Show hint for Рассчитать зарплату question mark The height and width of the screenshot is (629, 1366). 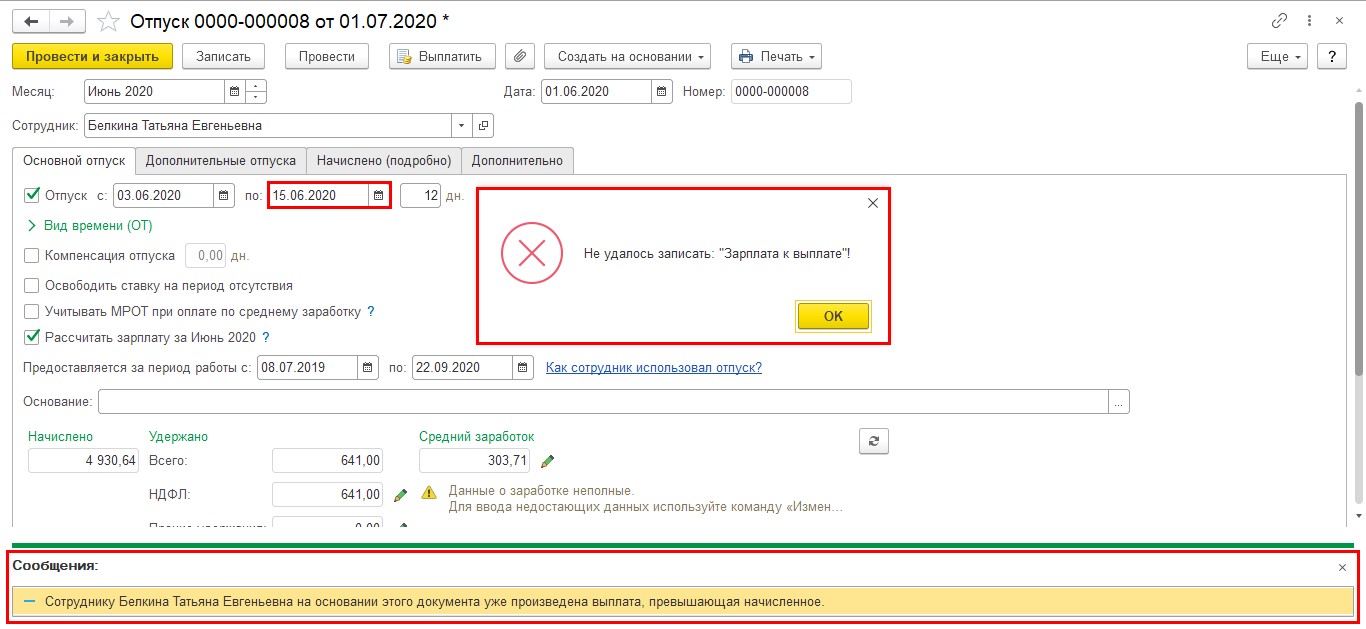pyautogui.click(x=266, y=338)
